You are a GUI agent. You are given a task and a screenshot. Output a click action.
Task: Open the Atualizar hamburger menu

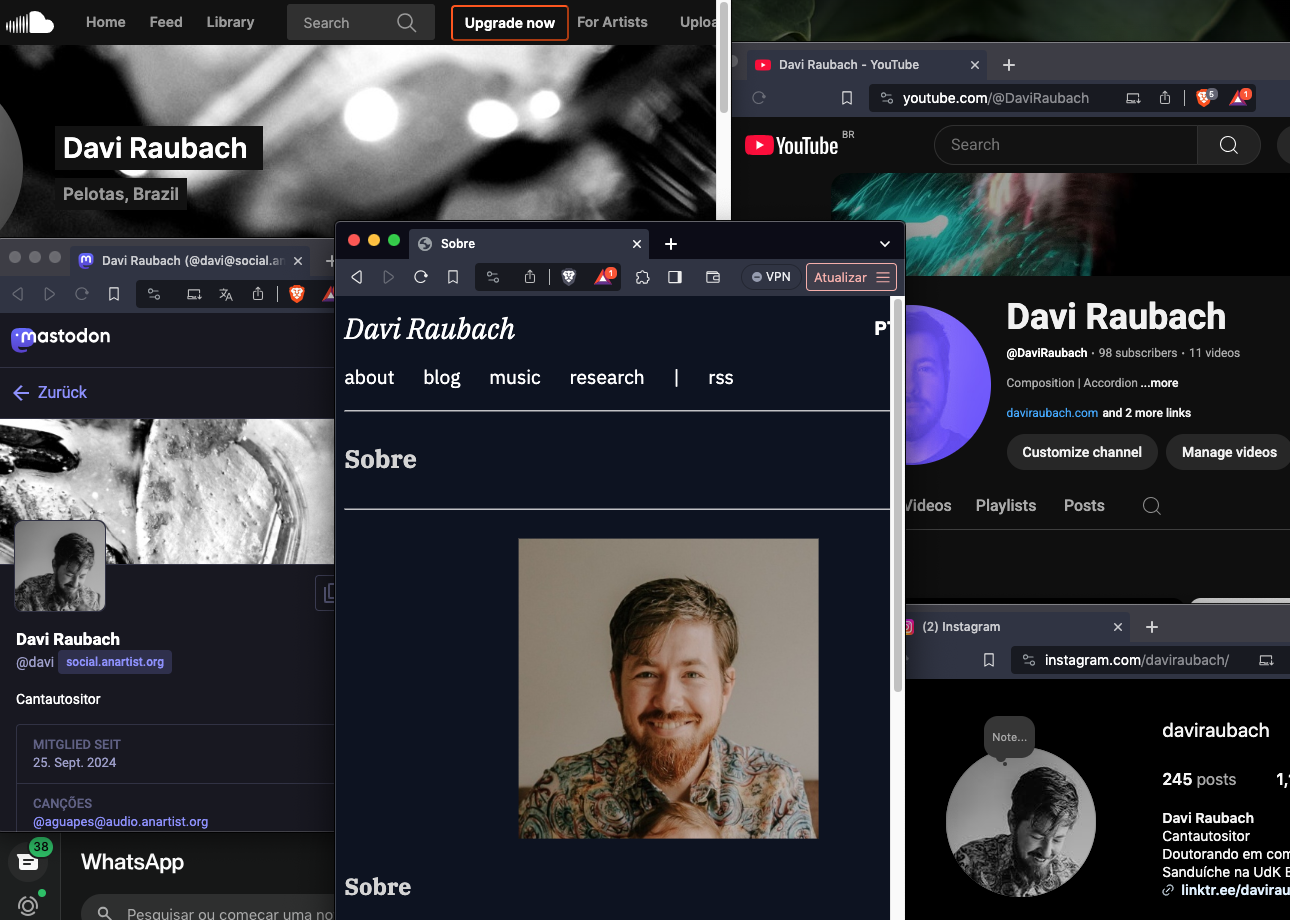(883, 277)
